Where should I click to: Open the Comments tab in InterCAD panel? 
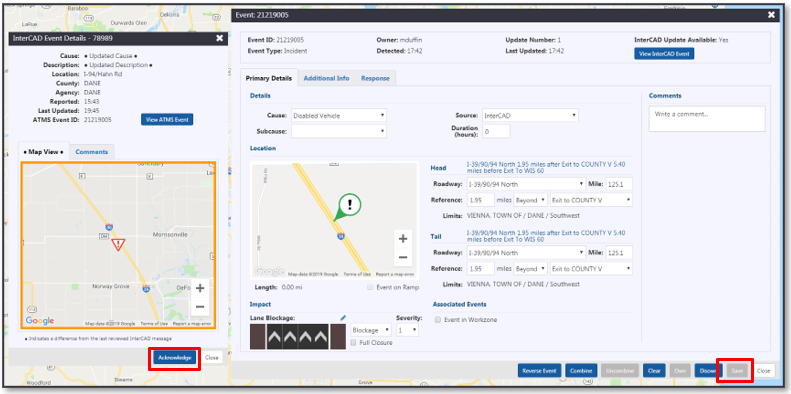point(92,151)
